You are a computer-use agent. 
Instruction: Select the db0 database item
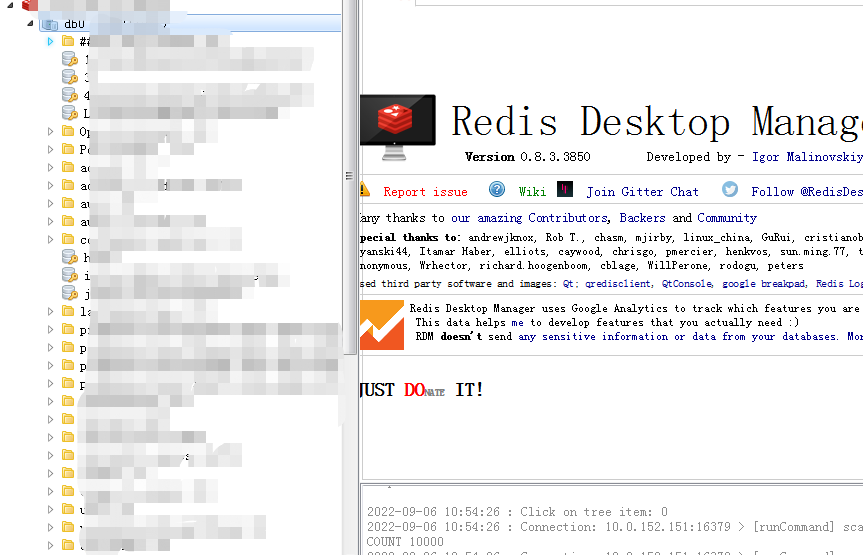(x=190, y=24)
